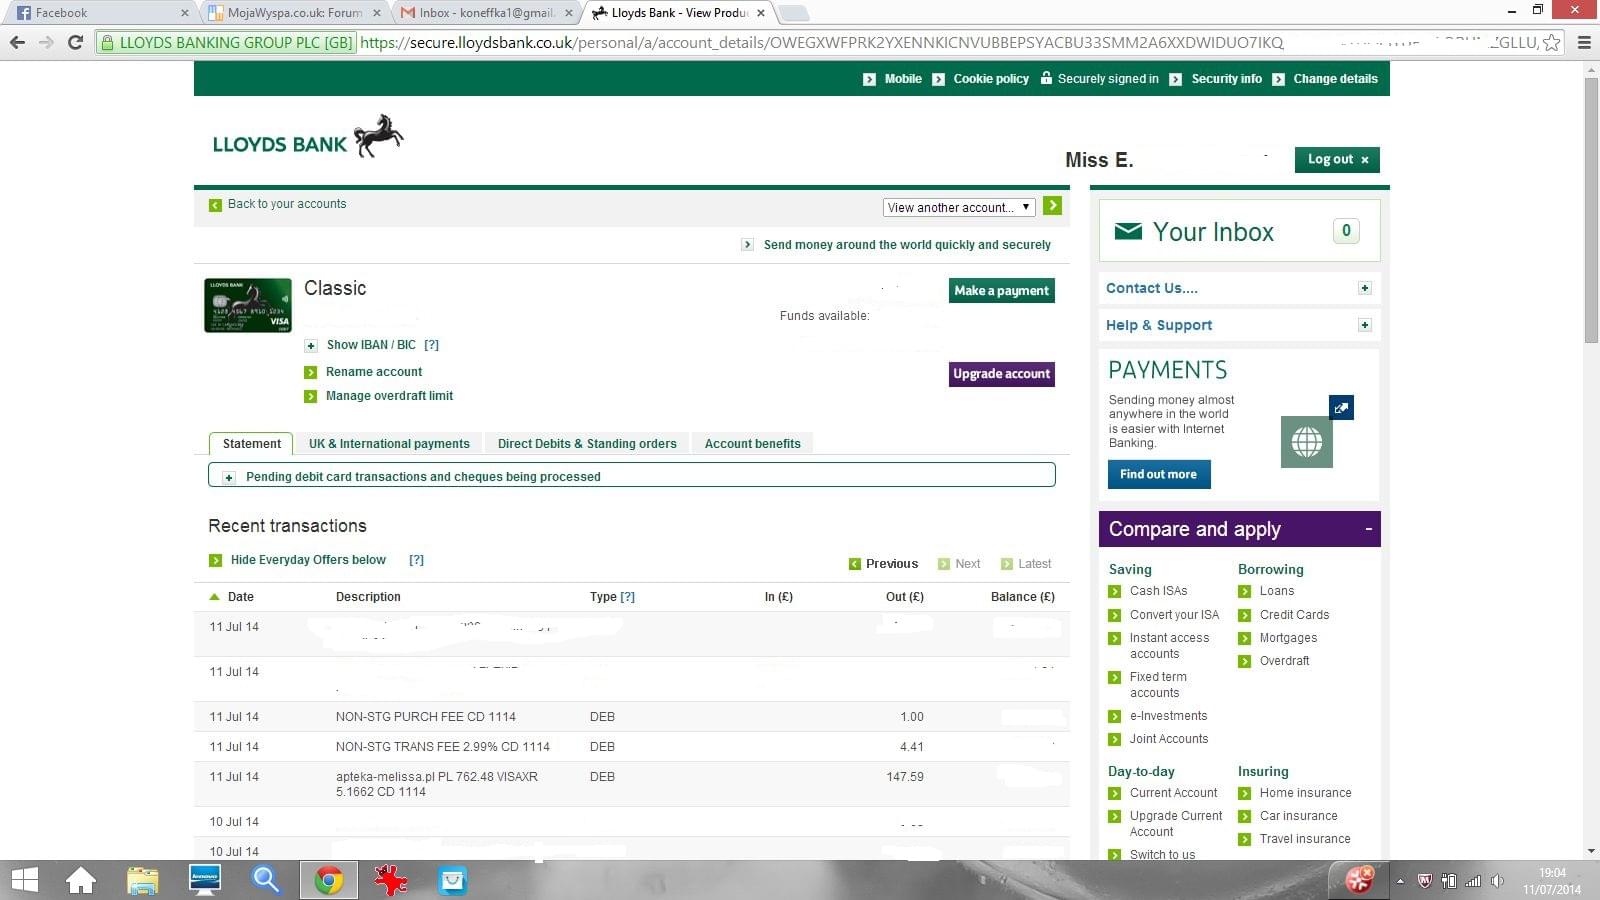Bookmark this page with the star icon

(1551, 42)
